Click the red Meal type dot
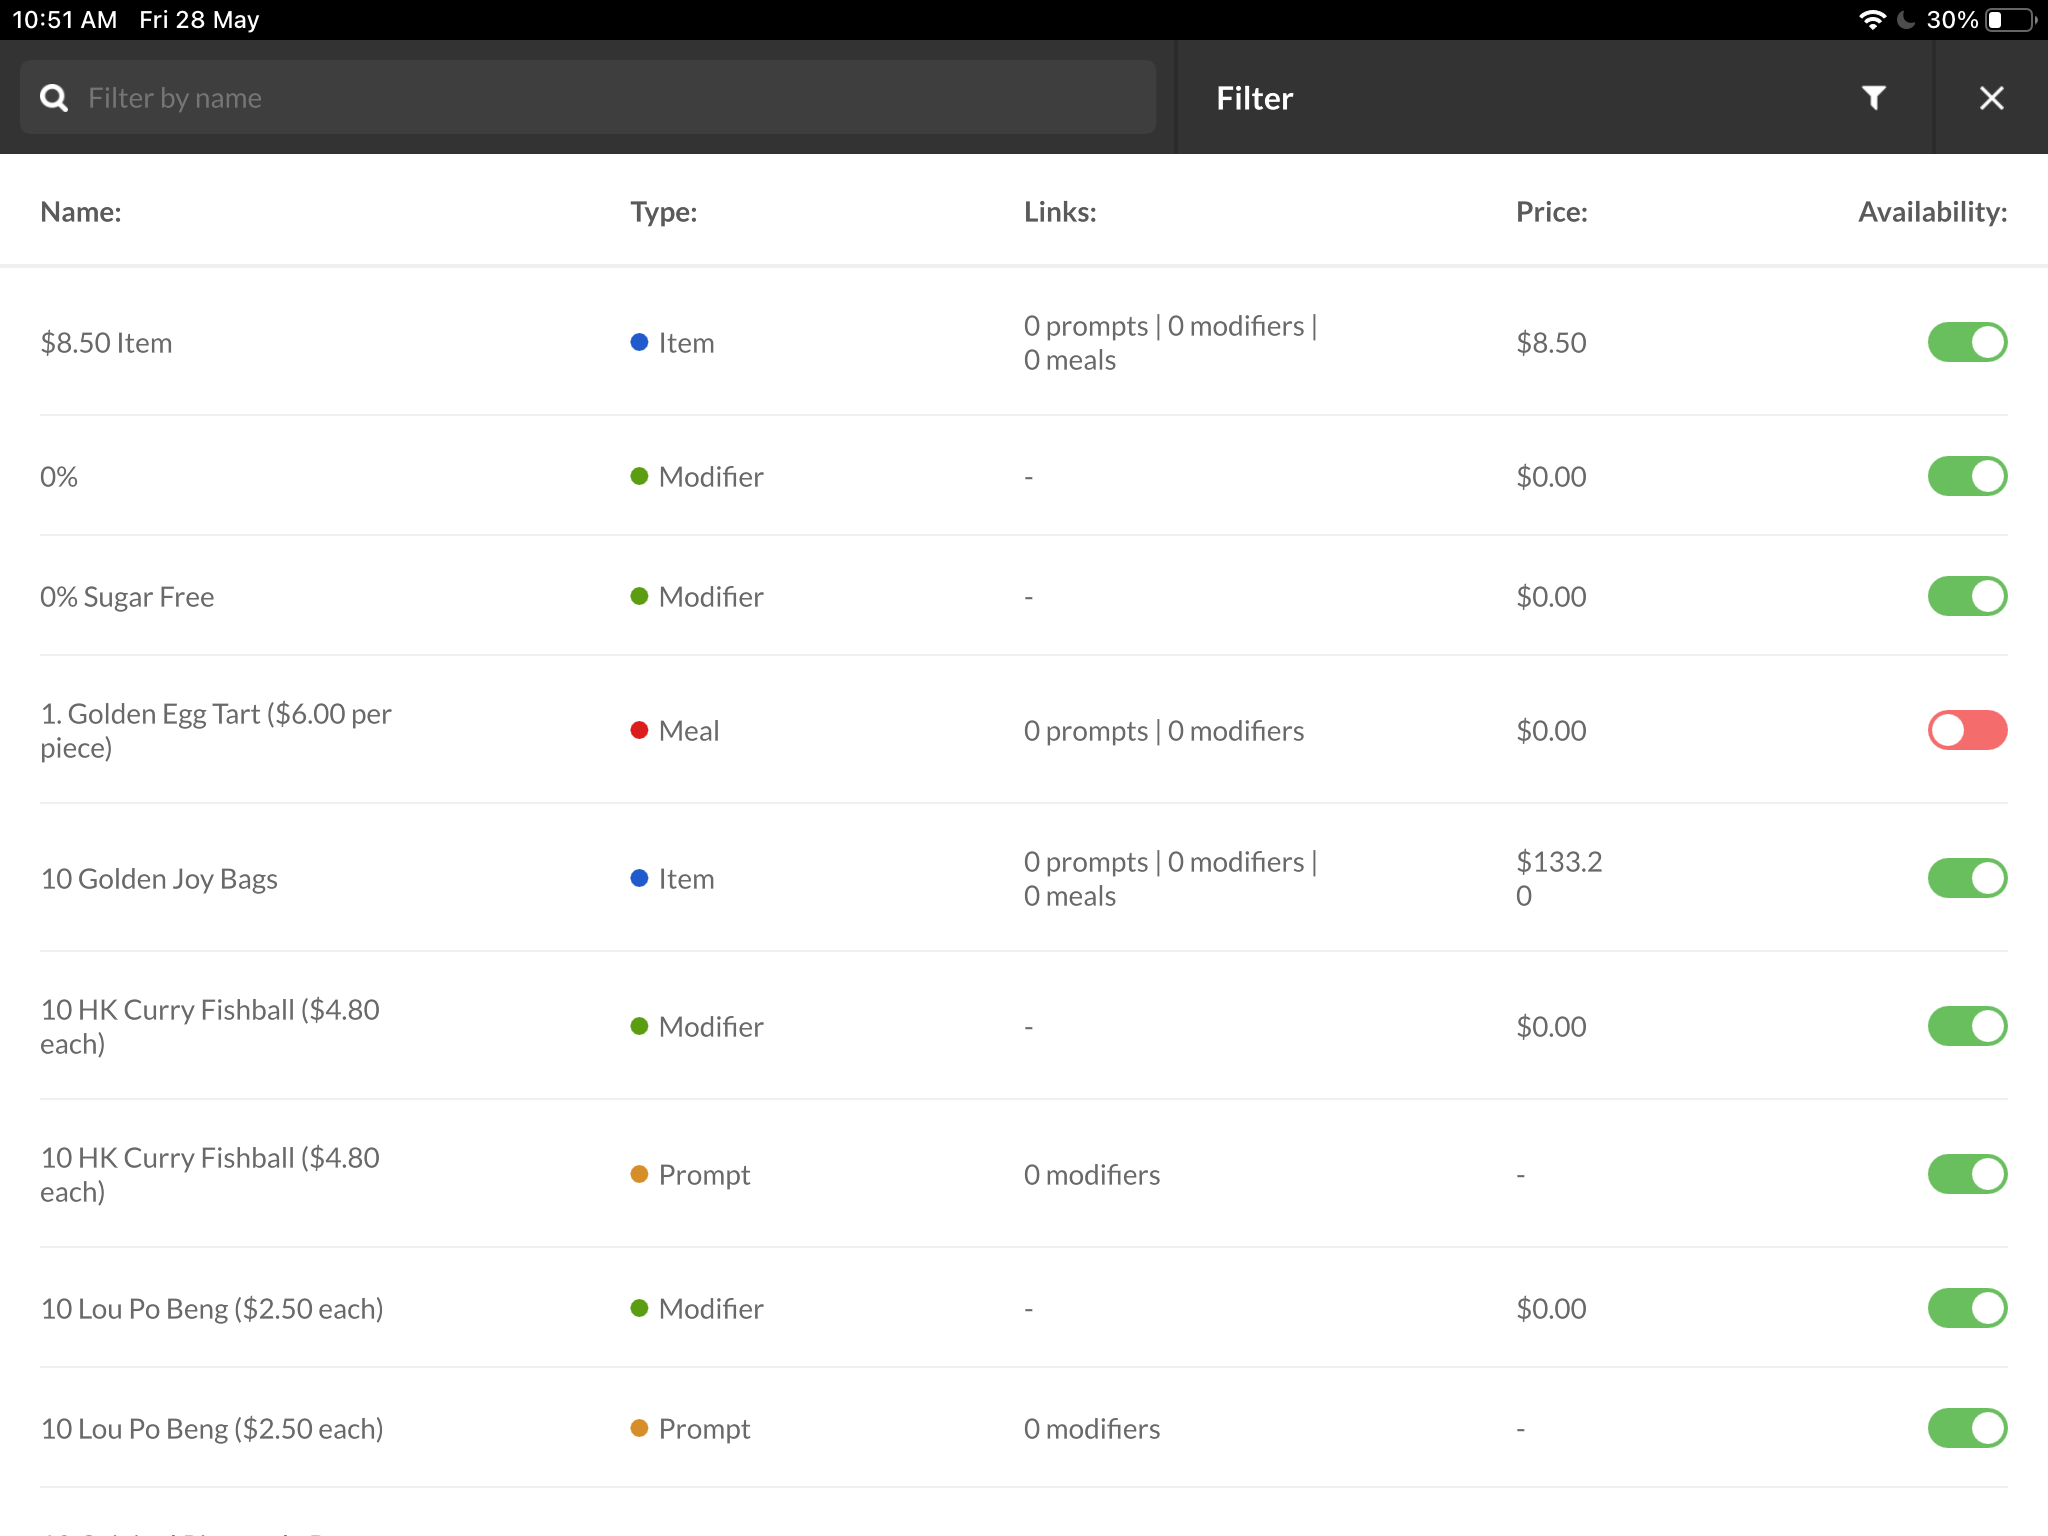Viewport: 2048px width, 1536px height. tap(640, 730)
